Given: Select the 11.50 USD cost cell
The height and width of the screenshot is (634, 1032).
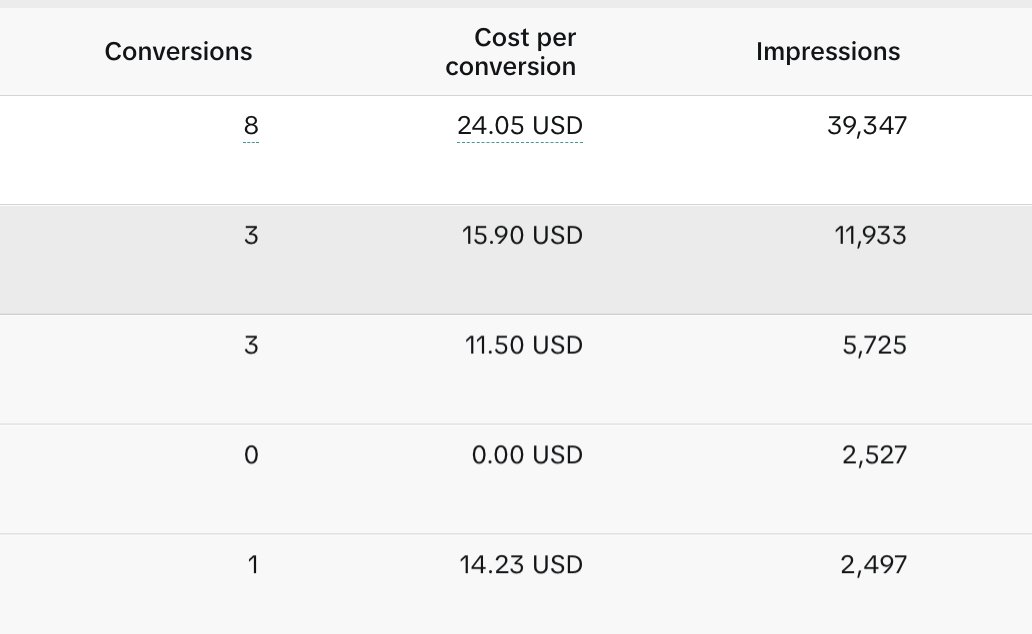Looking at the screenshot, I should 523,346.
